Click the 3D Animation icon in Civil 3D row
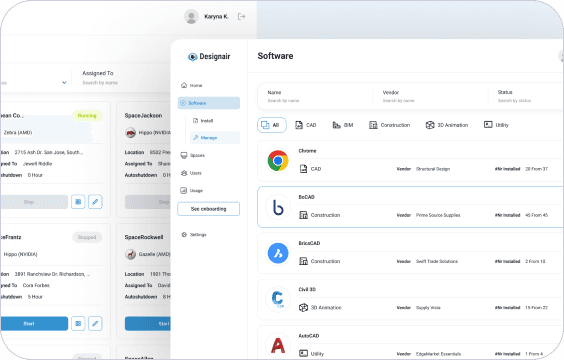The image size is (564, 360). (x=304, y=307)
